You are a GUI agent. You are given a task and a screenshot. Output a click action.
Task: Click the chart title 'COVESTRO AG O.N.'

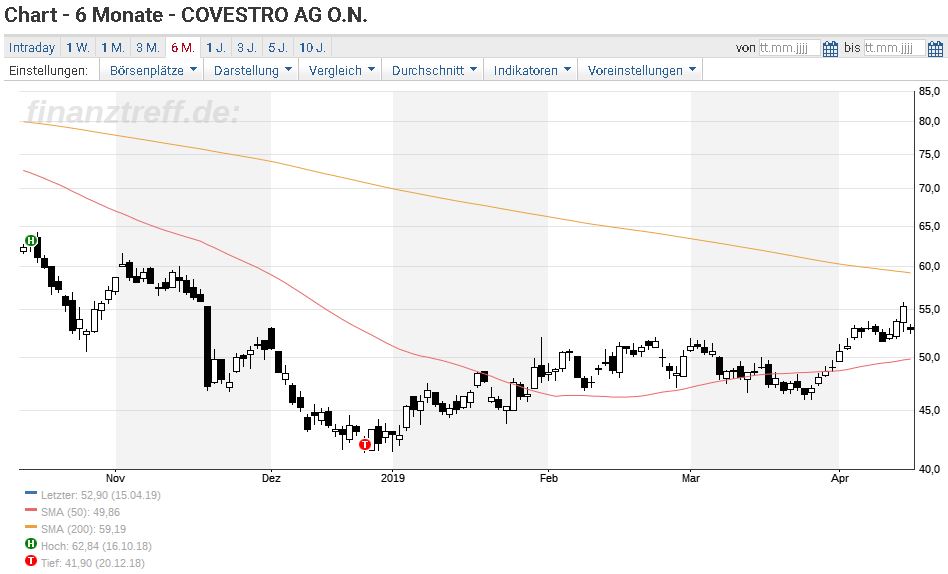(x=274, y=15)
